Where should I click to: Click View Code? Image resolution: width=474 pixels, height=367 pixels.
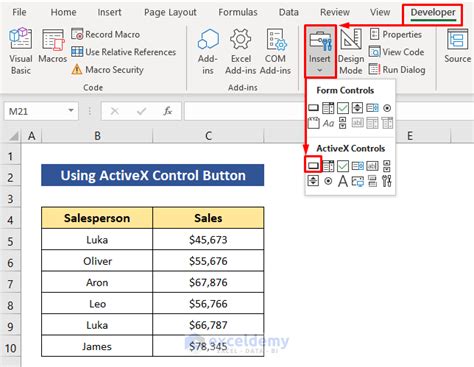397,52
